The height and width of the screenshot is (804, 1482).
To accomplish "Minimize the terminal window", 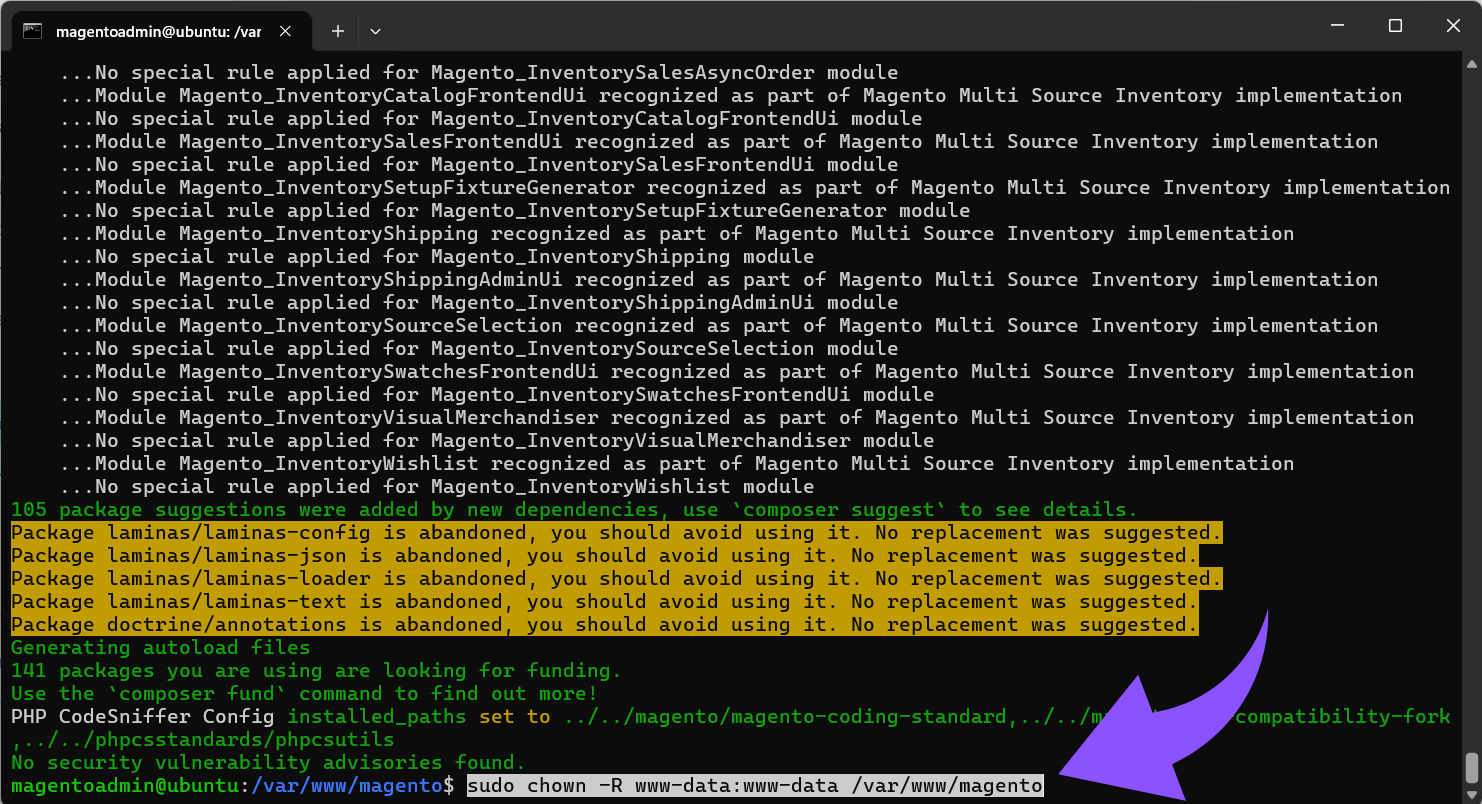I will 1337,25.
